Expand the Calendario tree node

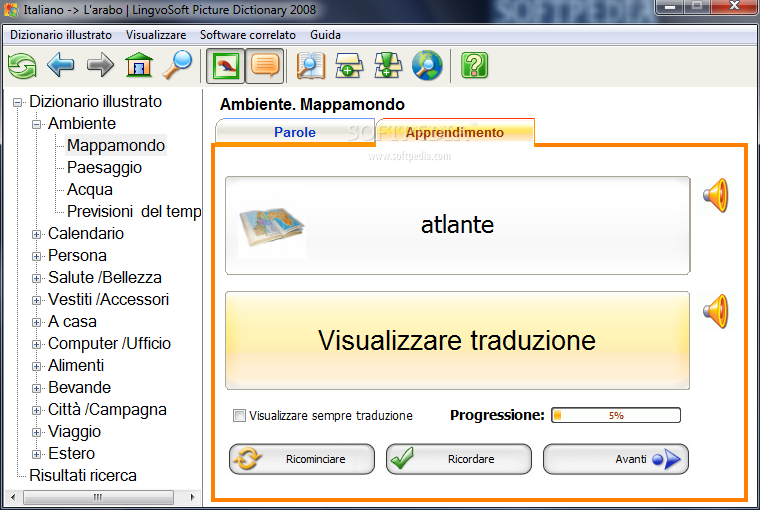coord(37,235)
